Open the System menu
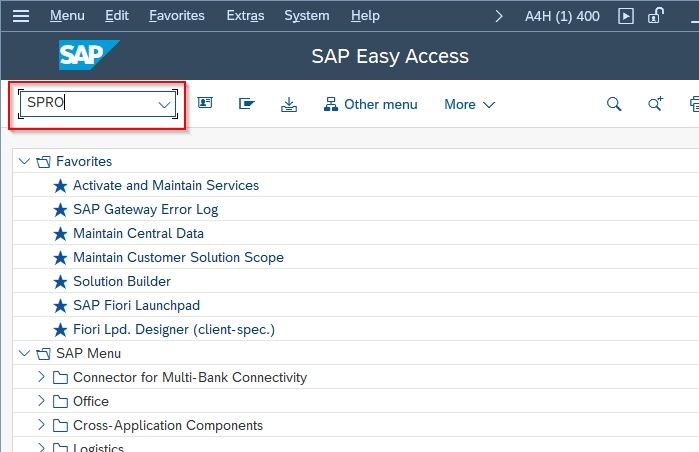This screenshot has height=452, width=699. point(307,16)
